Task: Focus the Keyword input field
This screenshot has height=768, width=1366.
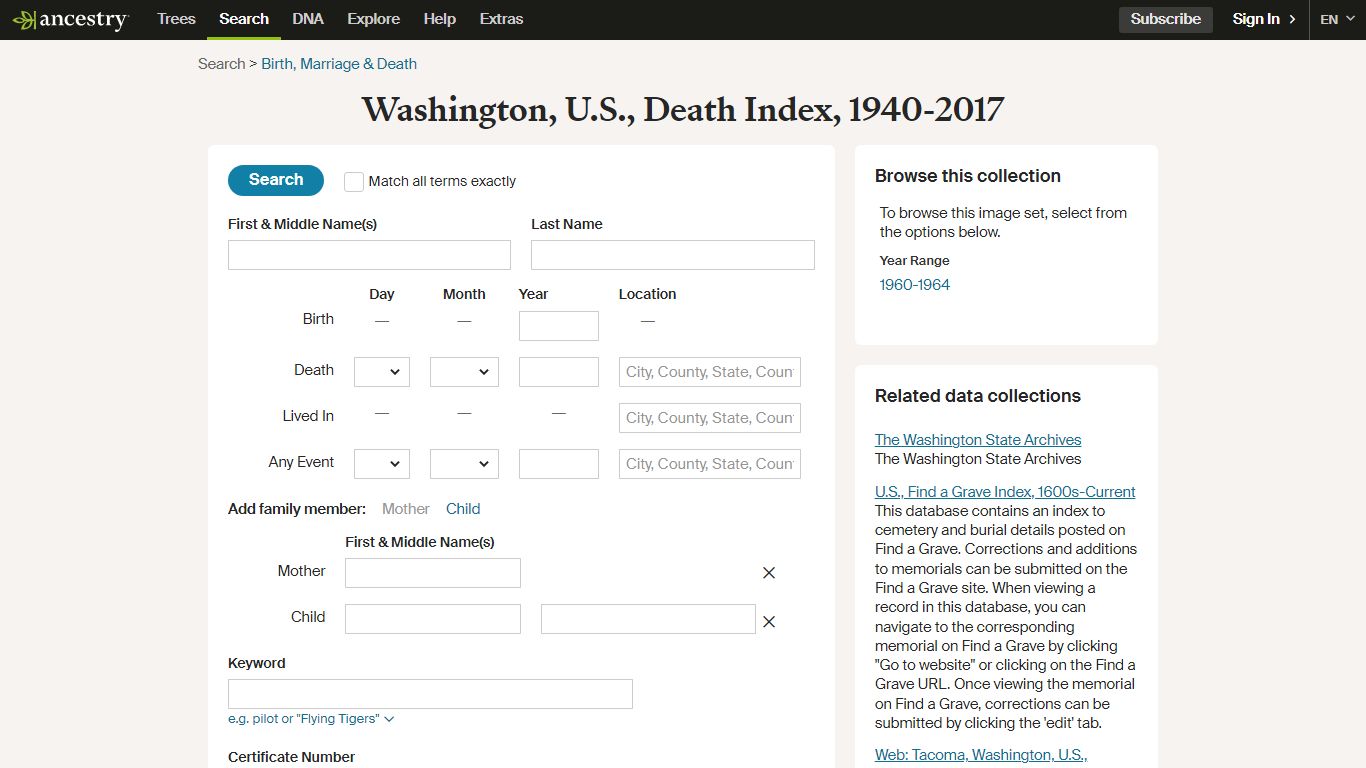Action: tap(430, 694)
